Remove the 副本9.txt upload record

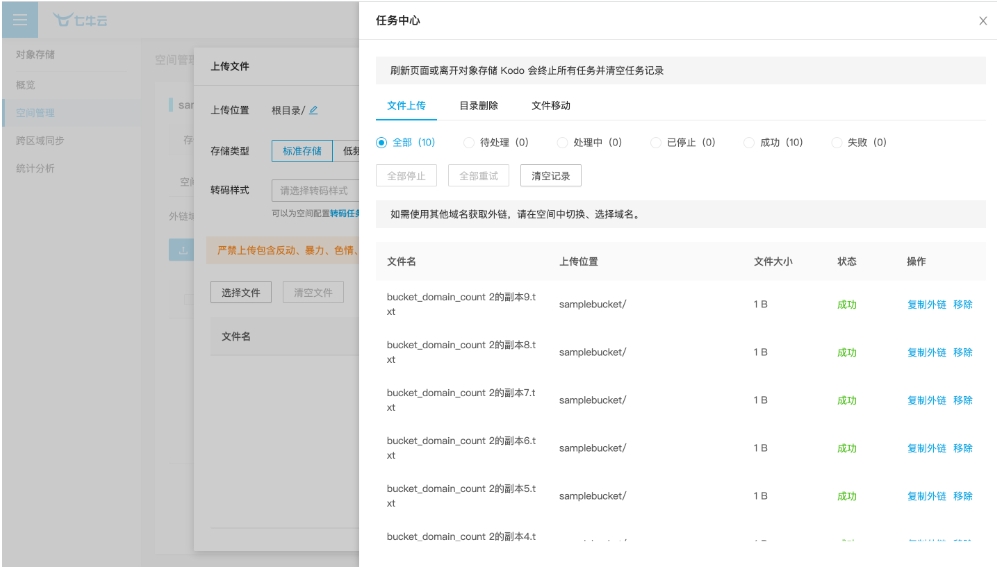click(963, 305)
